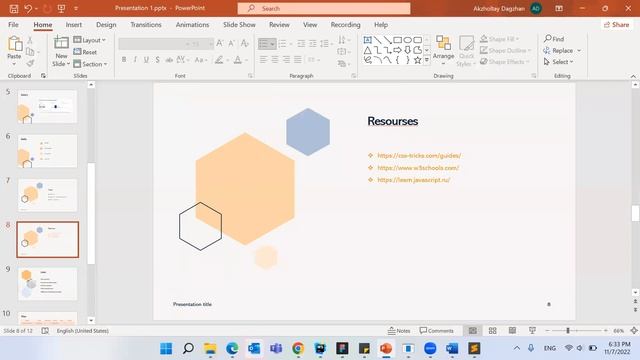The width and height of the screenshot is (640, 360).
Task: Open the Layout dropdown
Action: pos(89,40)
